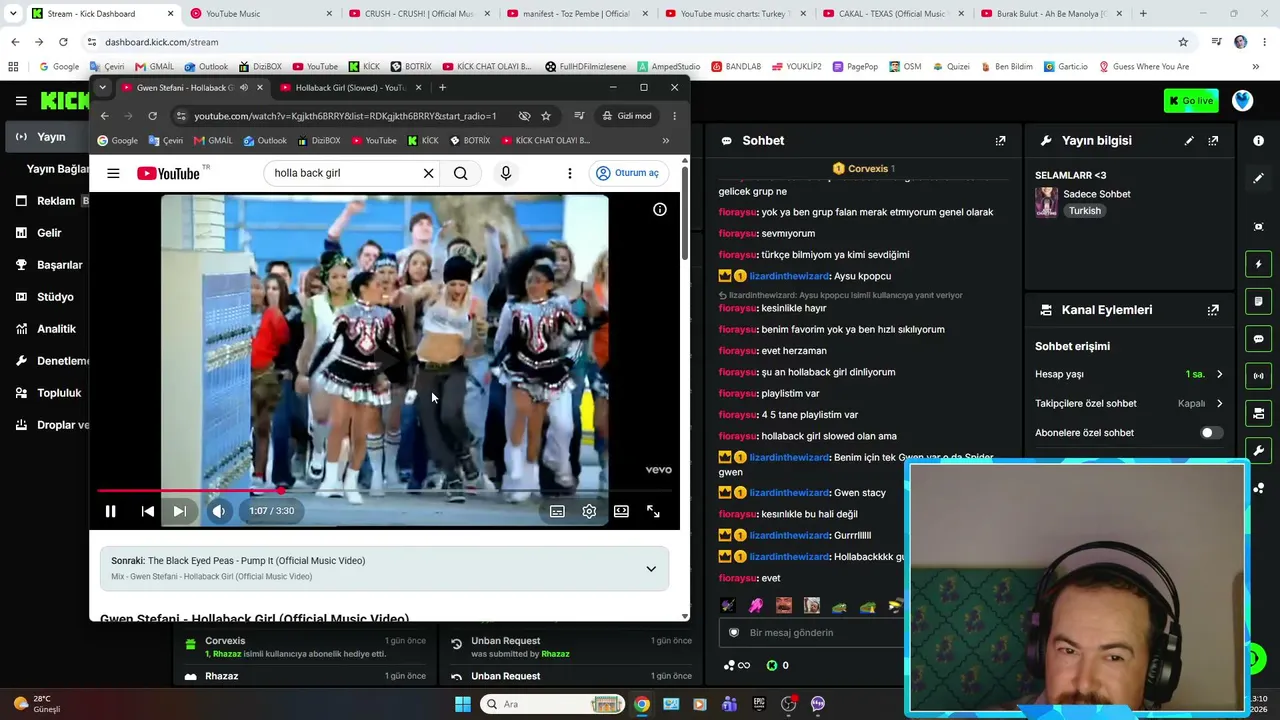1280x720 pixels.
Task: Pop out the Yayın bilgisi panel
Action: [x=1213, y=141]
